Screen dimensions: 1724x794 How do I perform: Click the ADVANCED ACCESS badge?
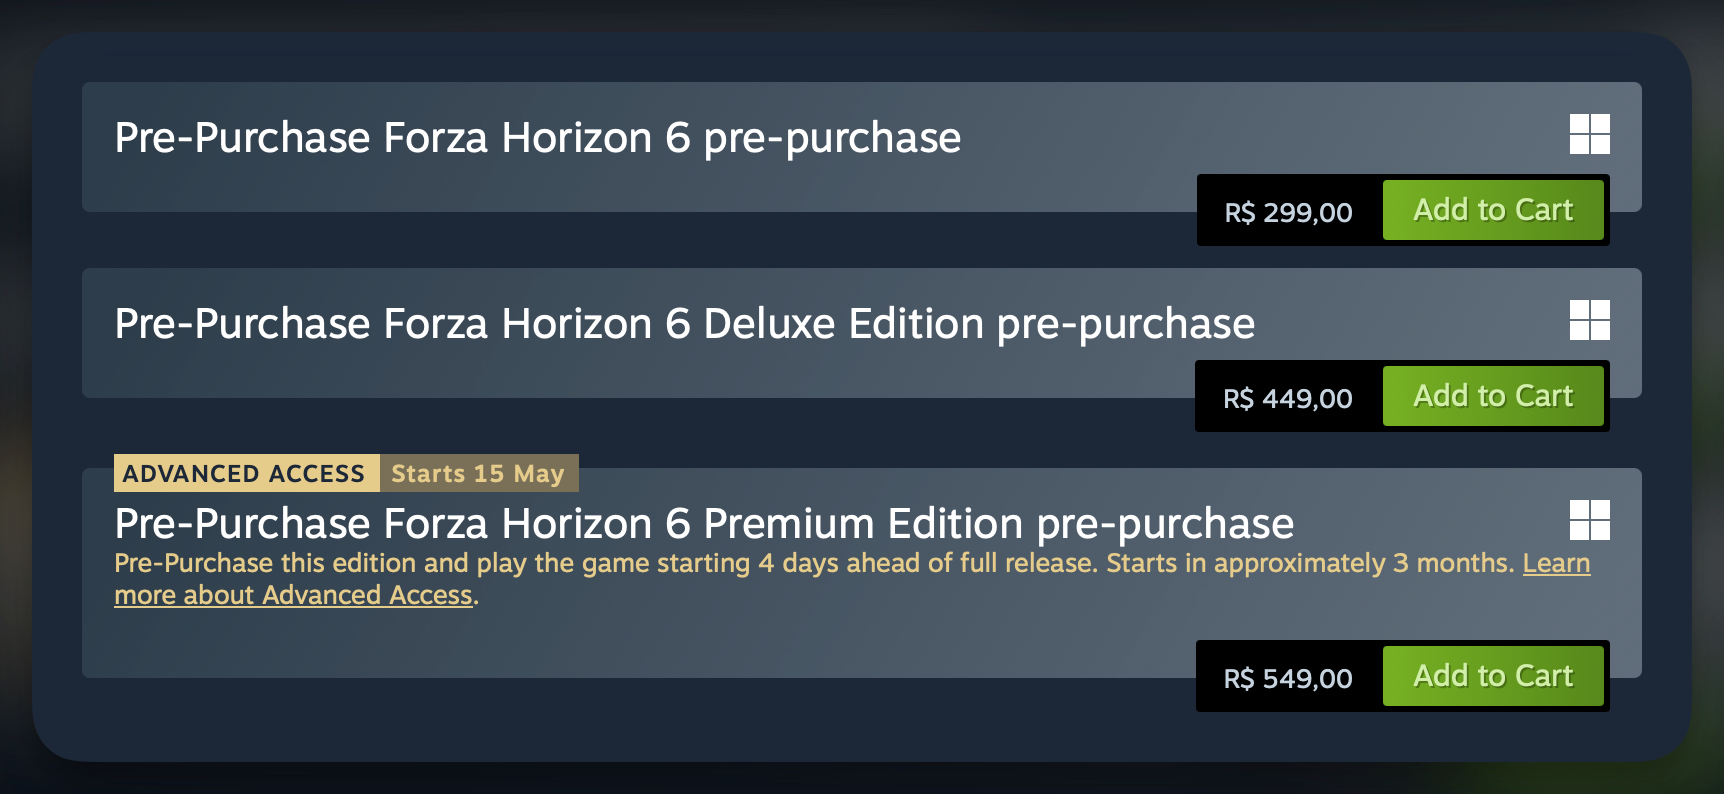click(245, 473)
